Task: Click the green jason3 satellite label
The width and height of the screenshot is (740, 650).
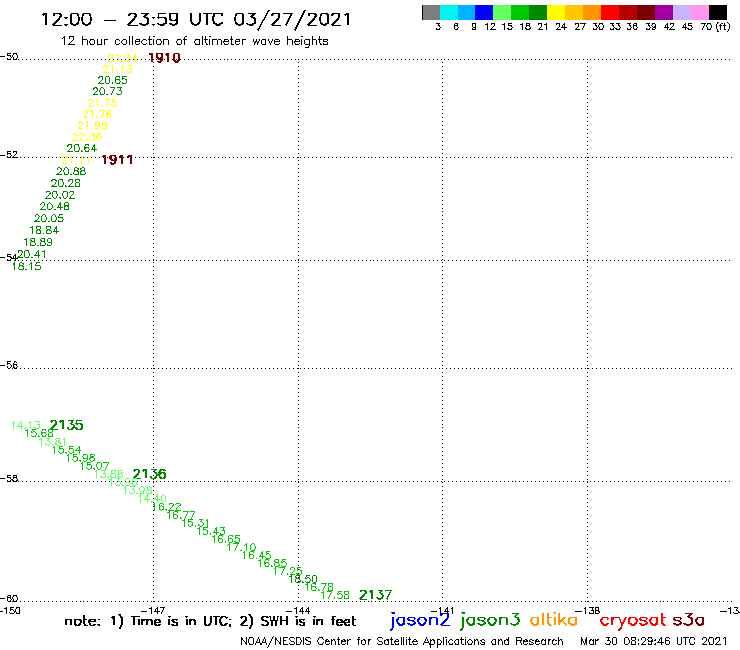Action: pos(490,620)
